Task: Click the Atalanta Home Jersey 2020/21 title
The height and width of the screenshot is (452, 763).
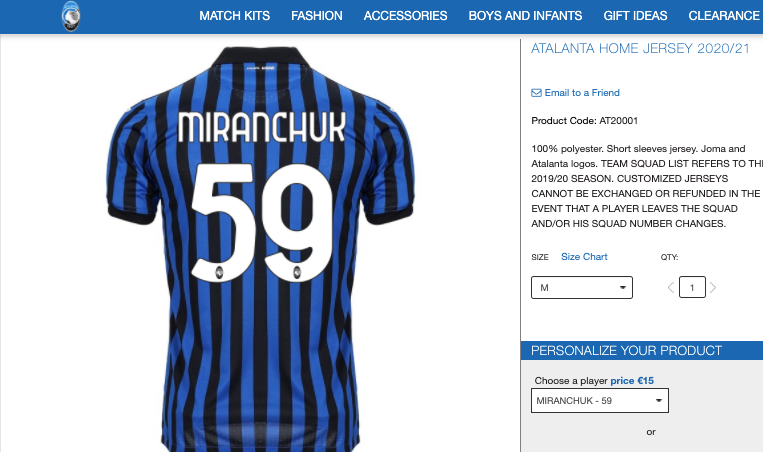Action: point(640,49)
